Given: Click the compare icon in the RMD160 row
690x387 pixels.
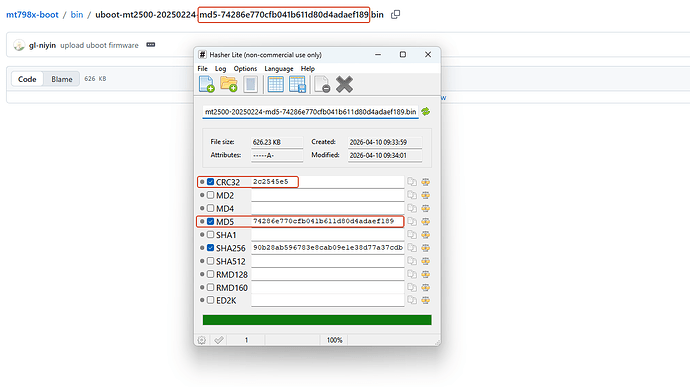Looking at the screenshot, I should (x=426, y=287).
